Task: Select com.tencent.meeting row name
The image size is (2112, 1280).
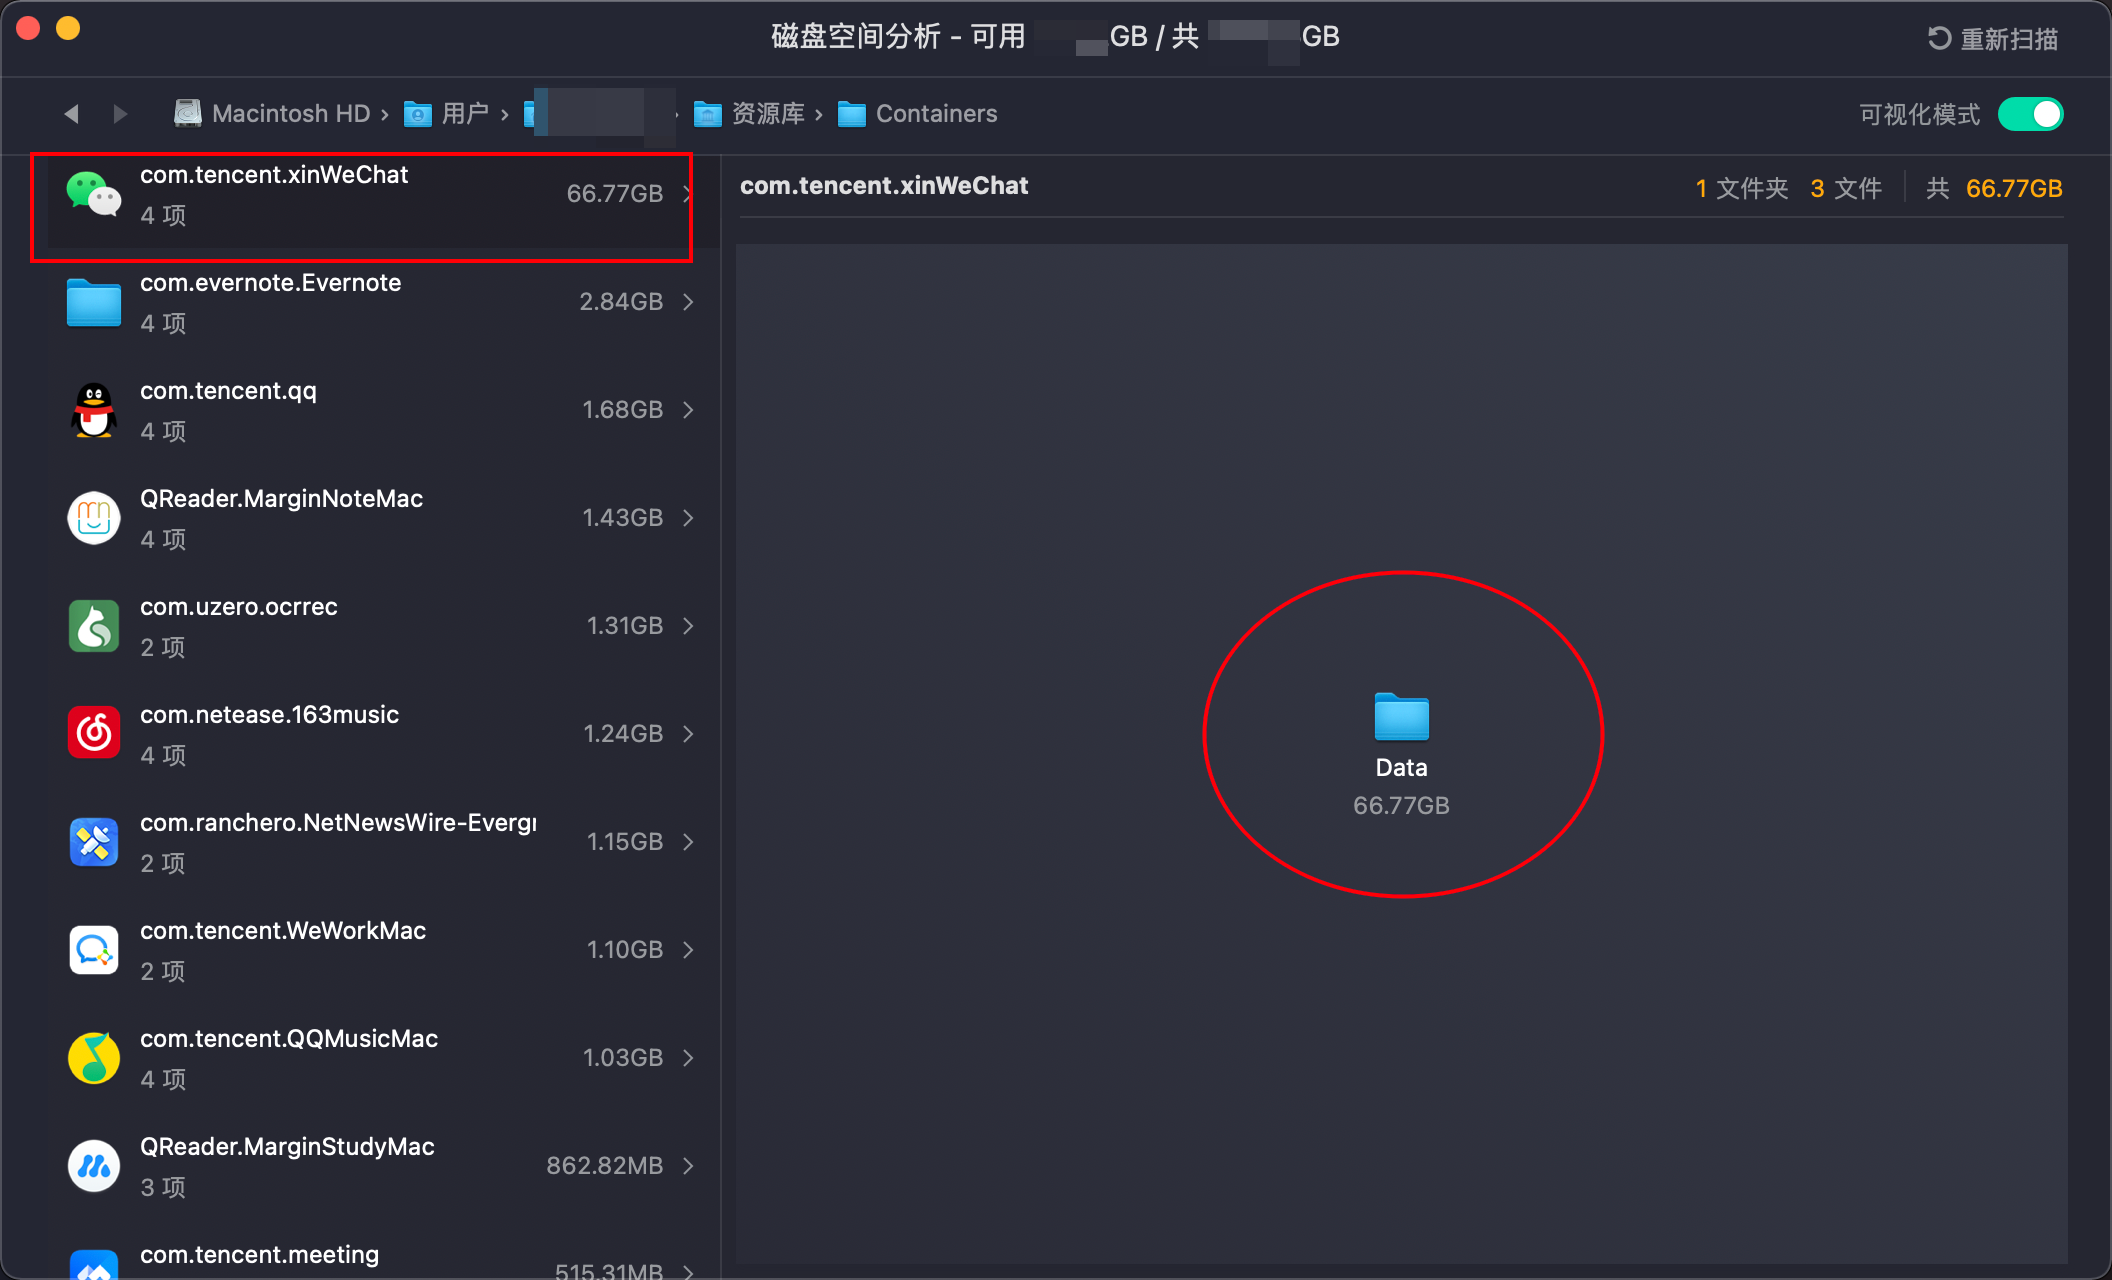Action: pos(260,1255)
